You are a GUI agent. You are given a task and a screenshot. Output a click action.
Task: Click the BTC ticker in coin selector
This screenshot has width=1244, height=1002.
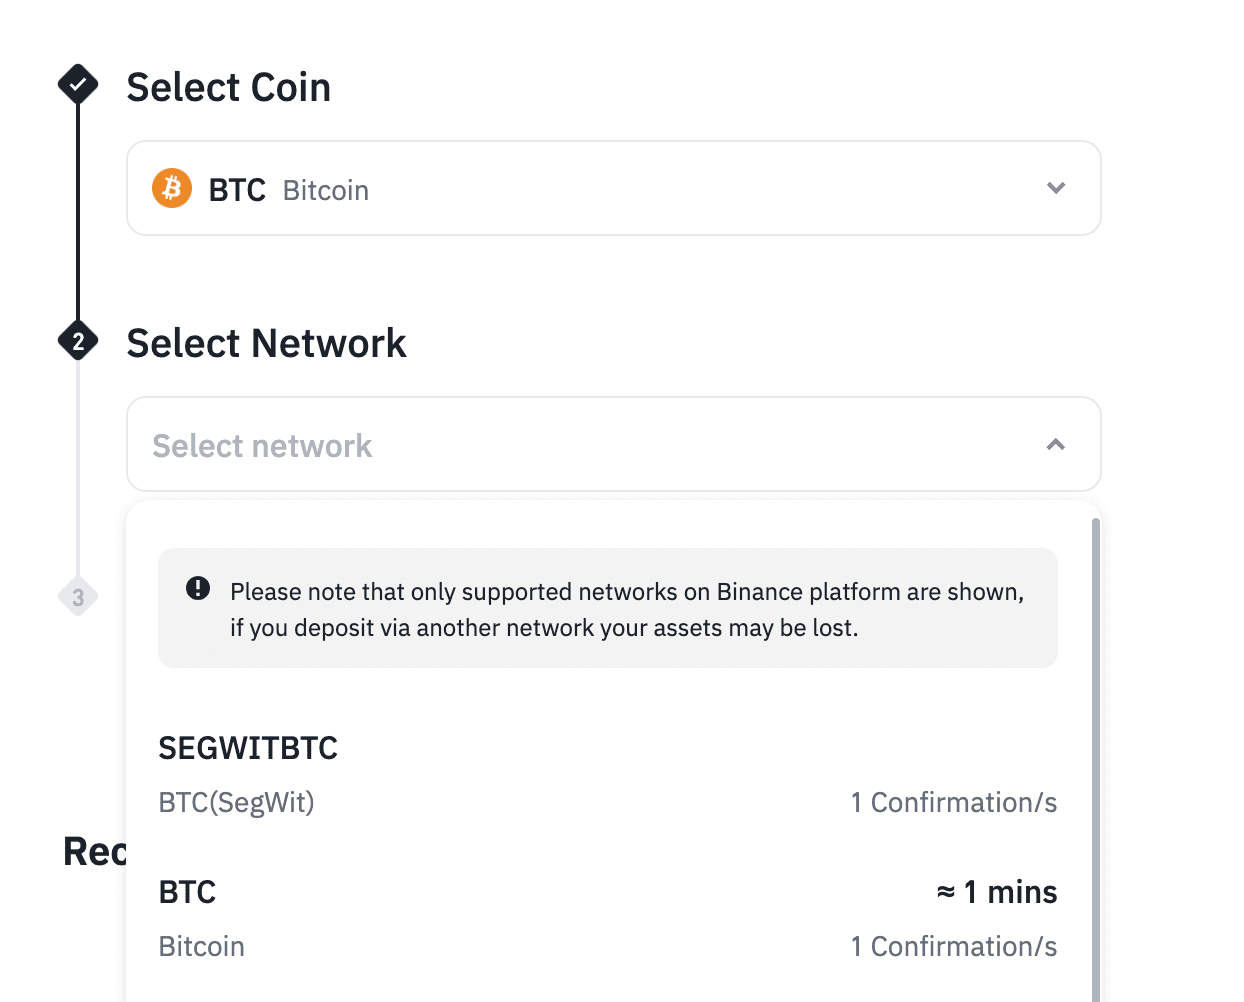pos(237,190)
